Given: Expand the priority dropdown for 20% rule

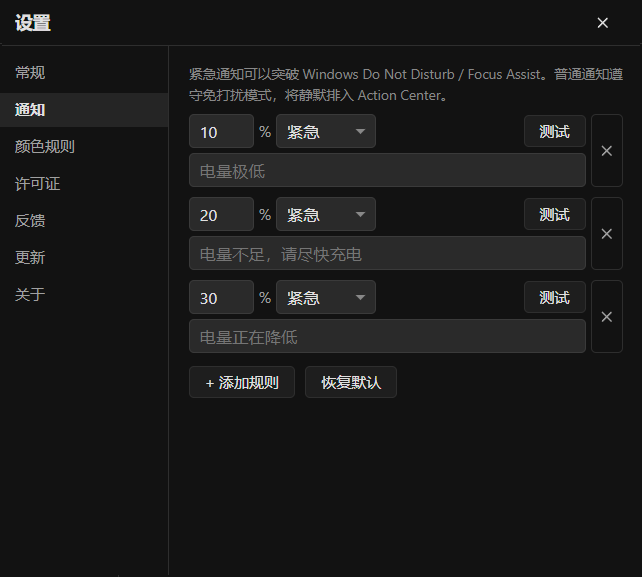Looking at the screenshot, I should point(326,215).
